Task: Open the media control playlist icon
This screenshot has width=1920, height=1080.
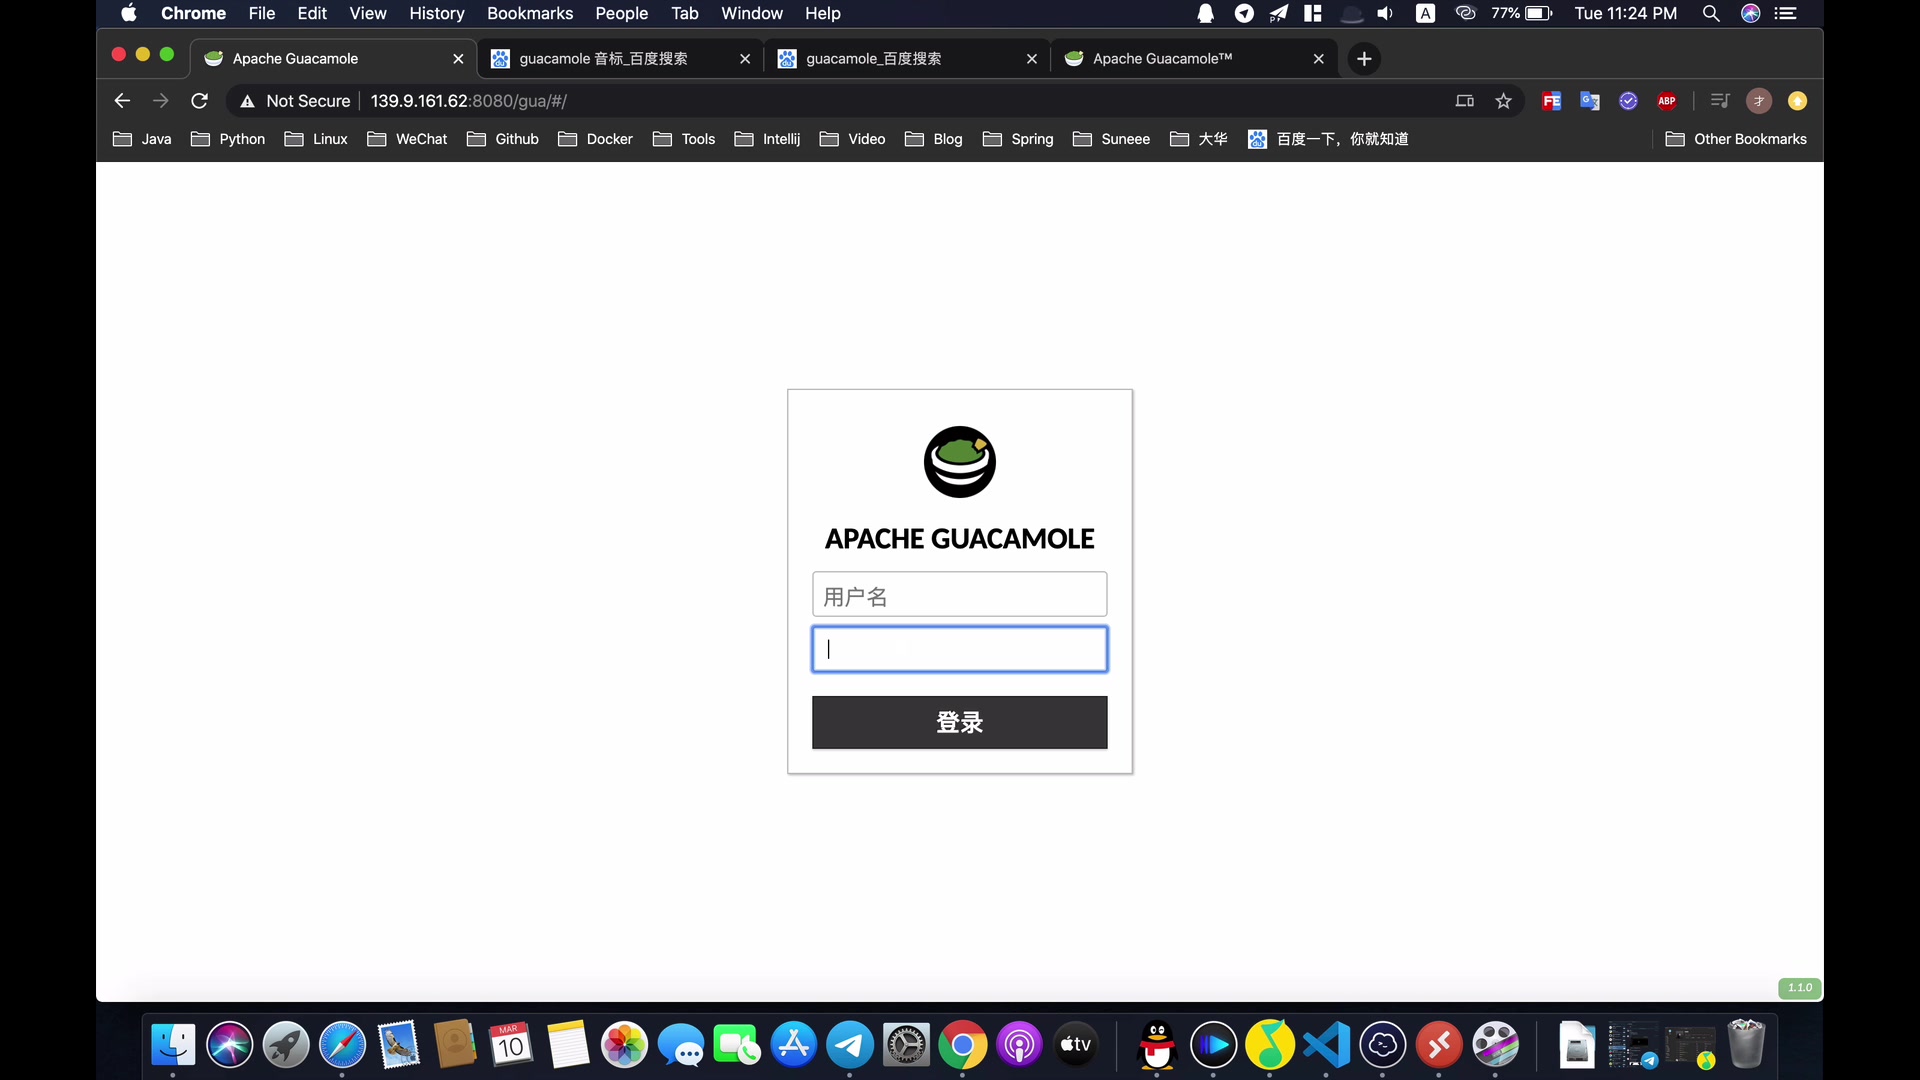Action: (x=1719, y=101)
